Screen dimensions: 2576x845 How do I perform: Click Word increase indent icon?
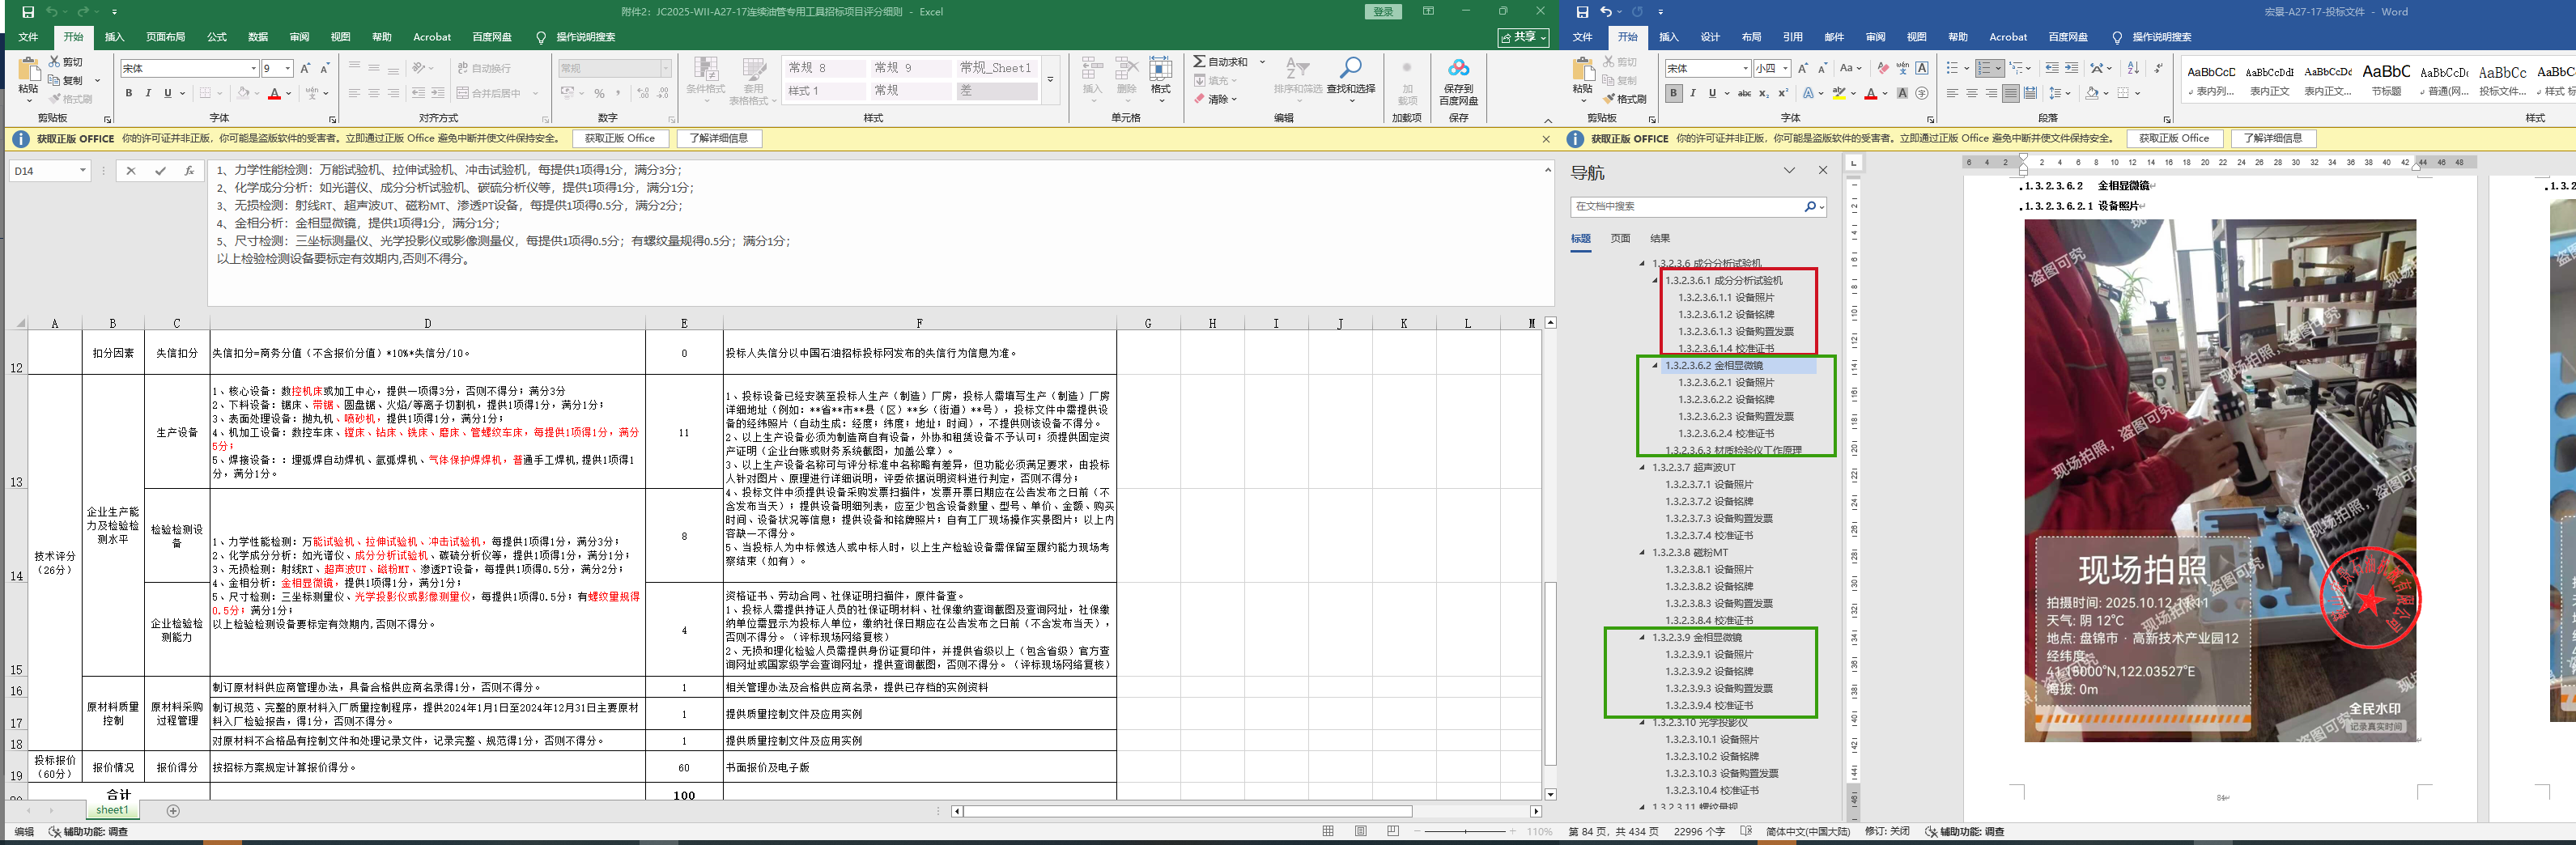[2071, 68]
